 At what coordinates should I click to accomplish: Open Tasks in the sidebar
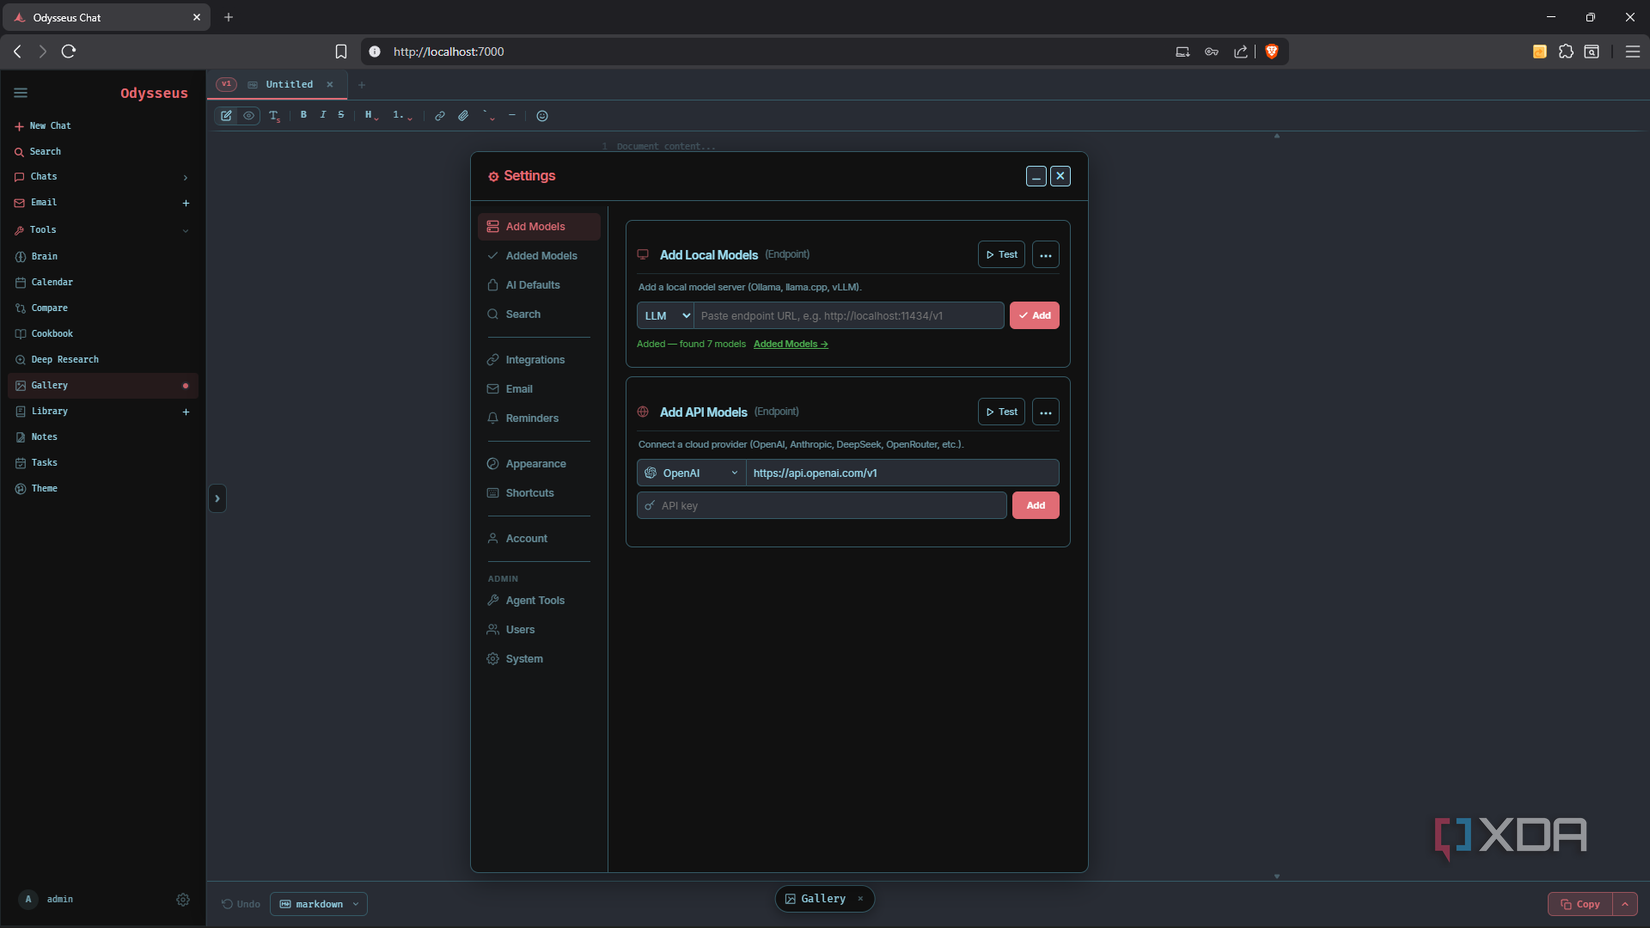click(44, 463)
